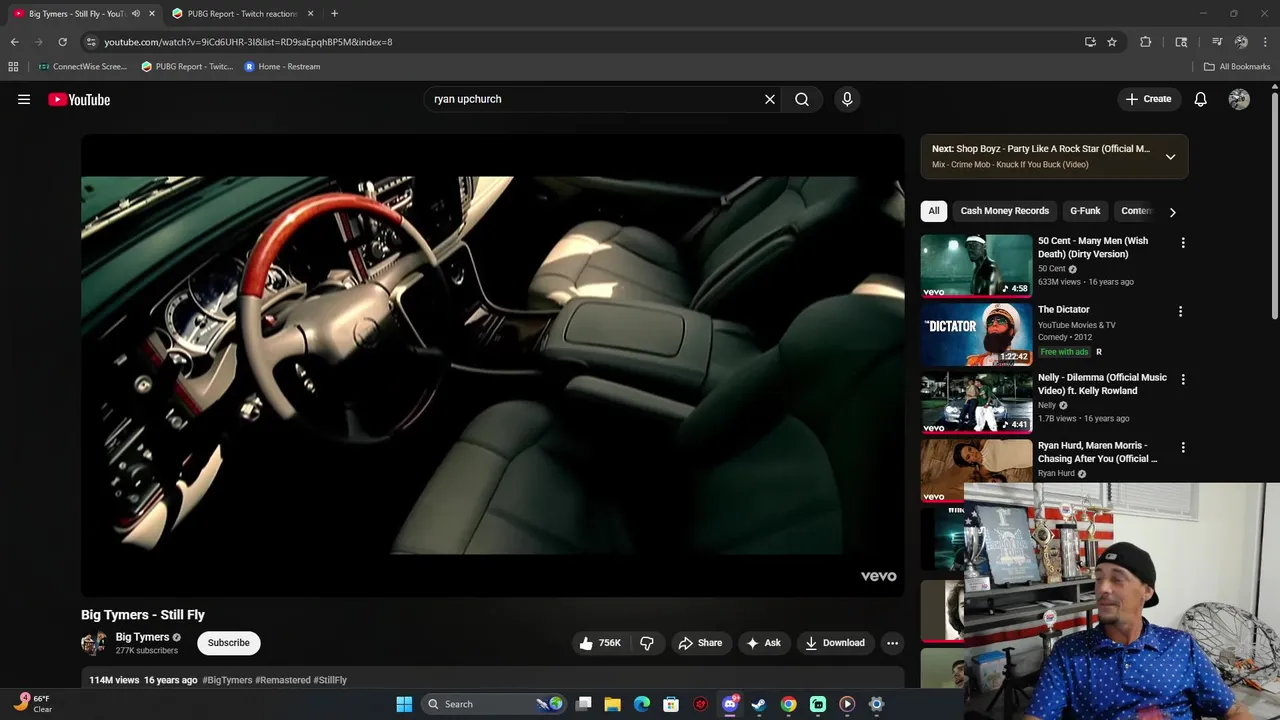Switch to PUBG Report browser tab

pyautogui.click(x=242, y=14)
